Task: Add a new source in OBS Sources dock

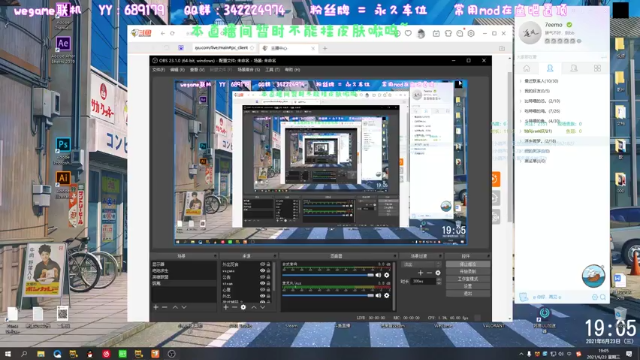Action: [x=226, y=307]
